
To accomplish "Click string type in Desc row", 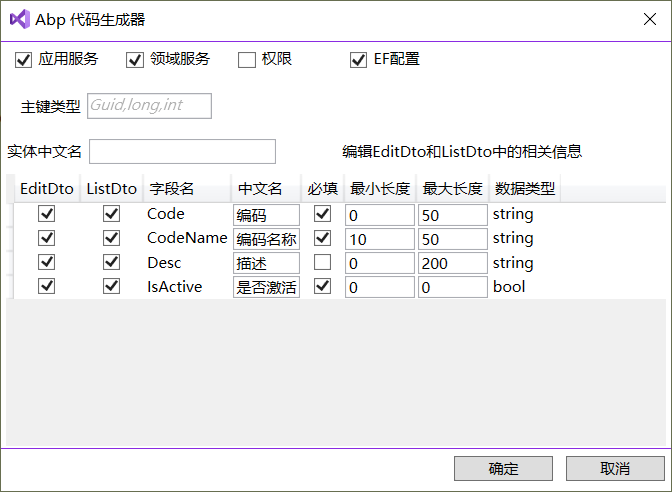I will tap(513, 263).
